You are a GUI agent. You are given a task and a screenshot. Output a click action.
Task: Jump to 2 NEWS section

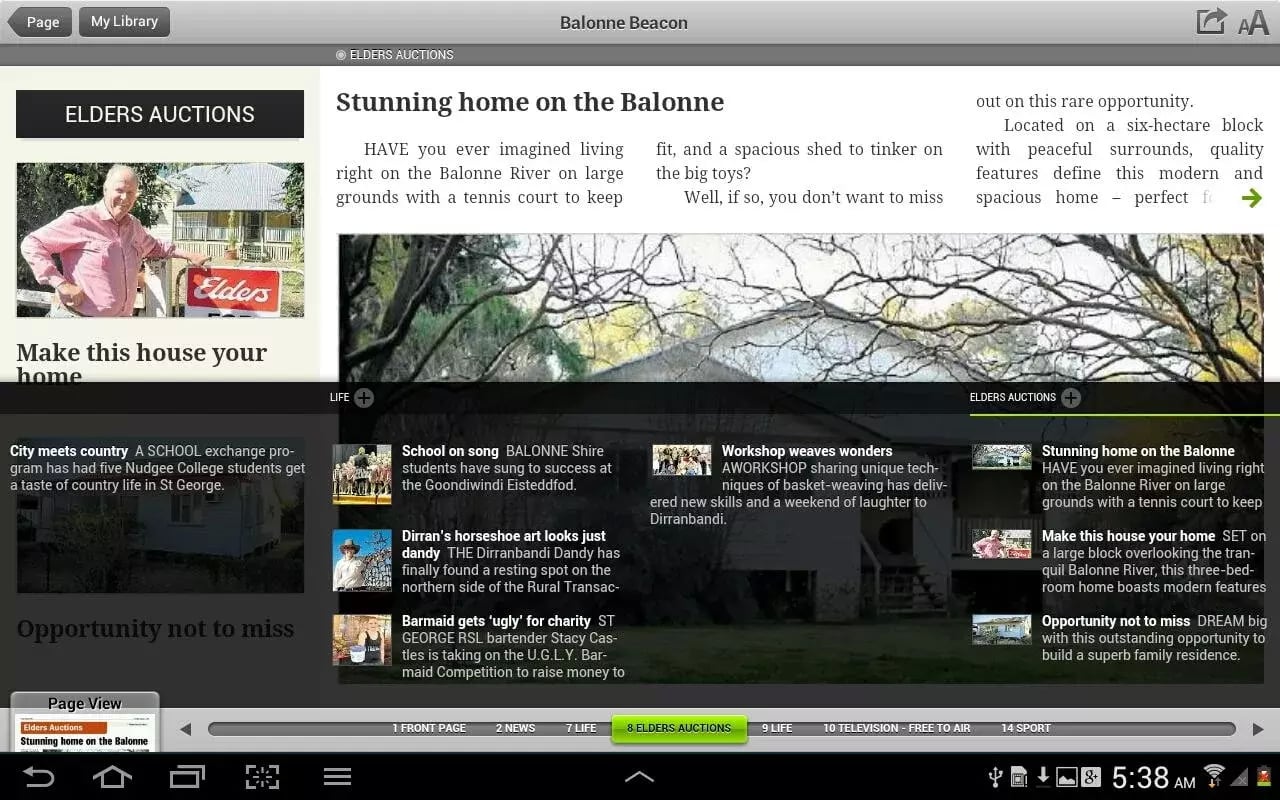coord(515,728)
